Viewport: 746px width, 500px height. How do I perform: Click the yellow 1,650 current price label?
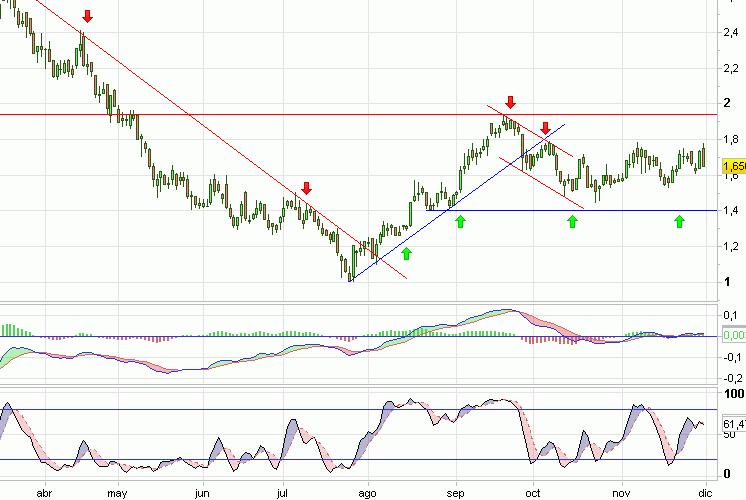point(734,166)
